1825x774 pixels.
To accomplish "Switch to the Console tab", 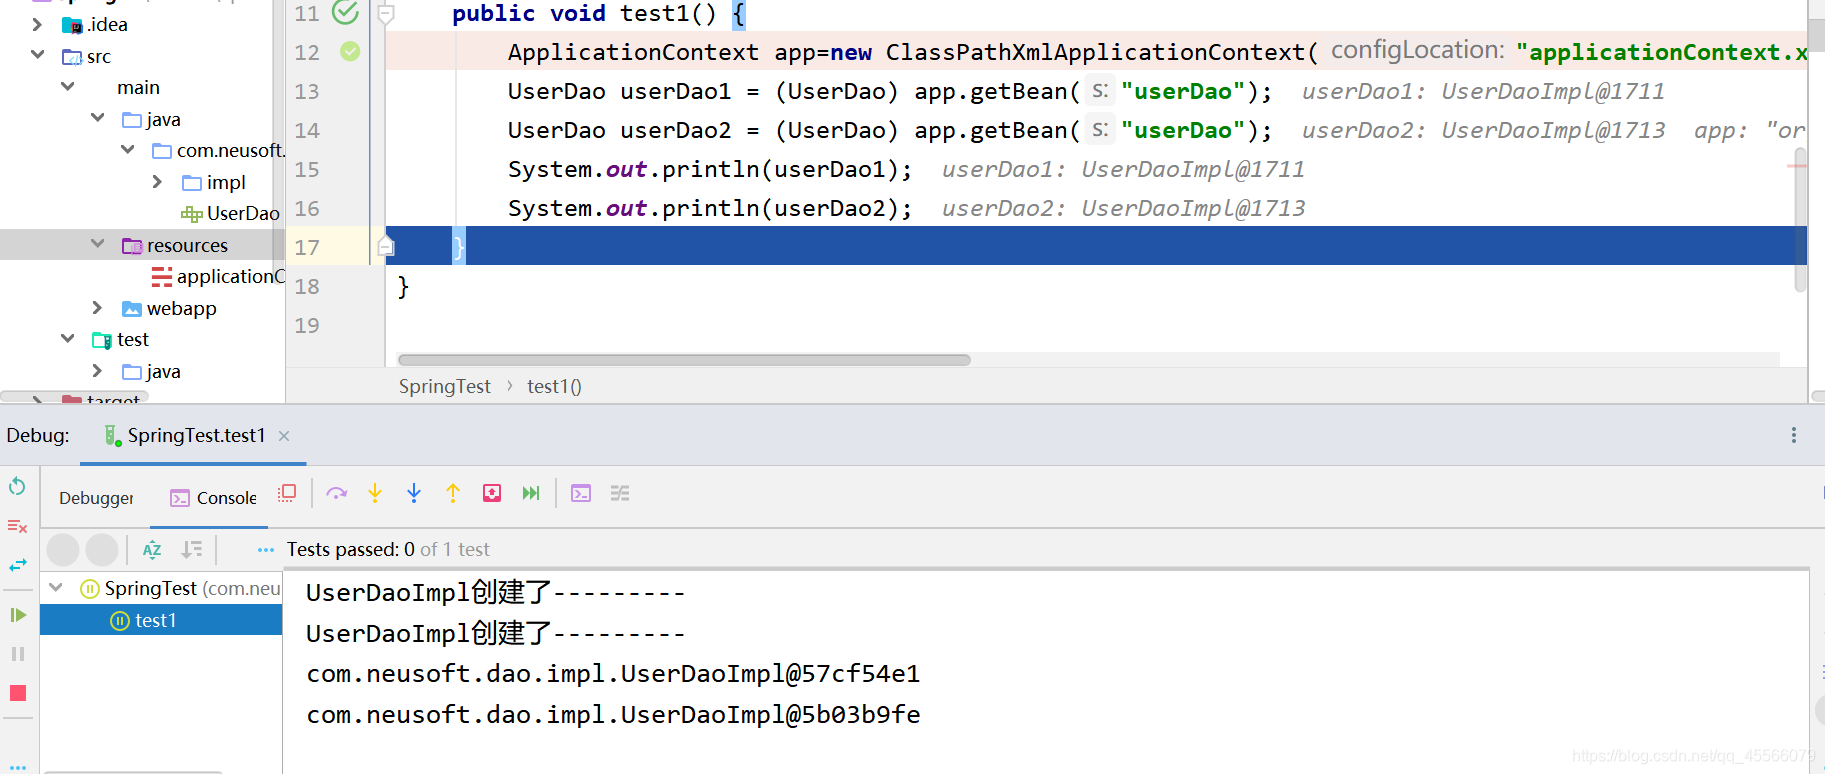I will coord(214,498).
